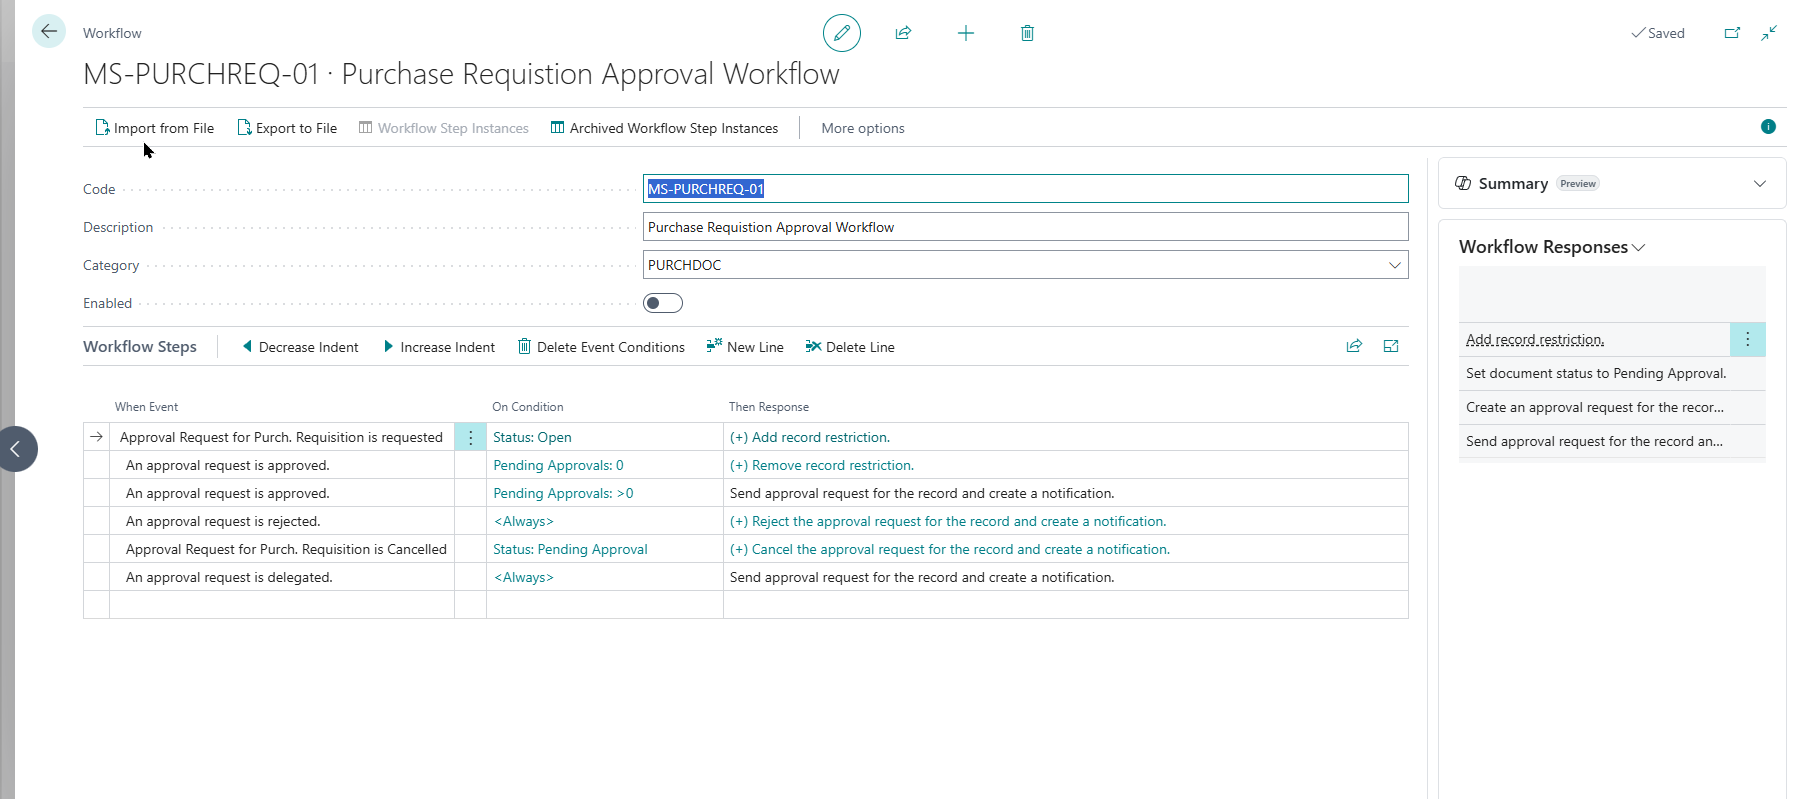Toggle the Enabled switch
This screenshot has height=799, width=1802.
click(662, 303)
